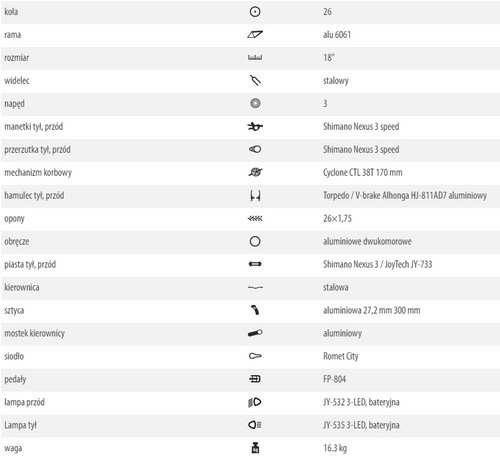This screenshot has height=459, width=500.
Task: Click the rim circle icon for obręcze
Action: [x=255, y=241]
